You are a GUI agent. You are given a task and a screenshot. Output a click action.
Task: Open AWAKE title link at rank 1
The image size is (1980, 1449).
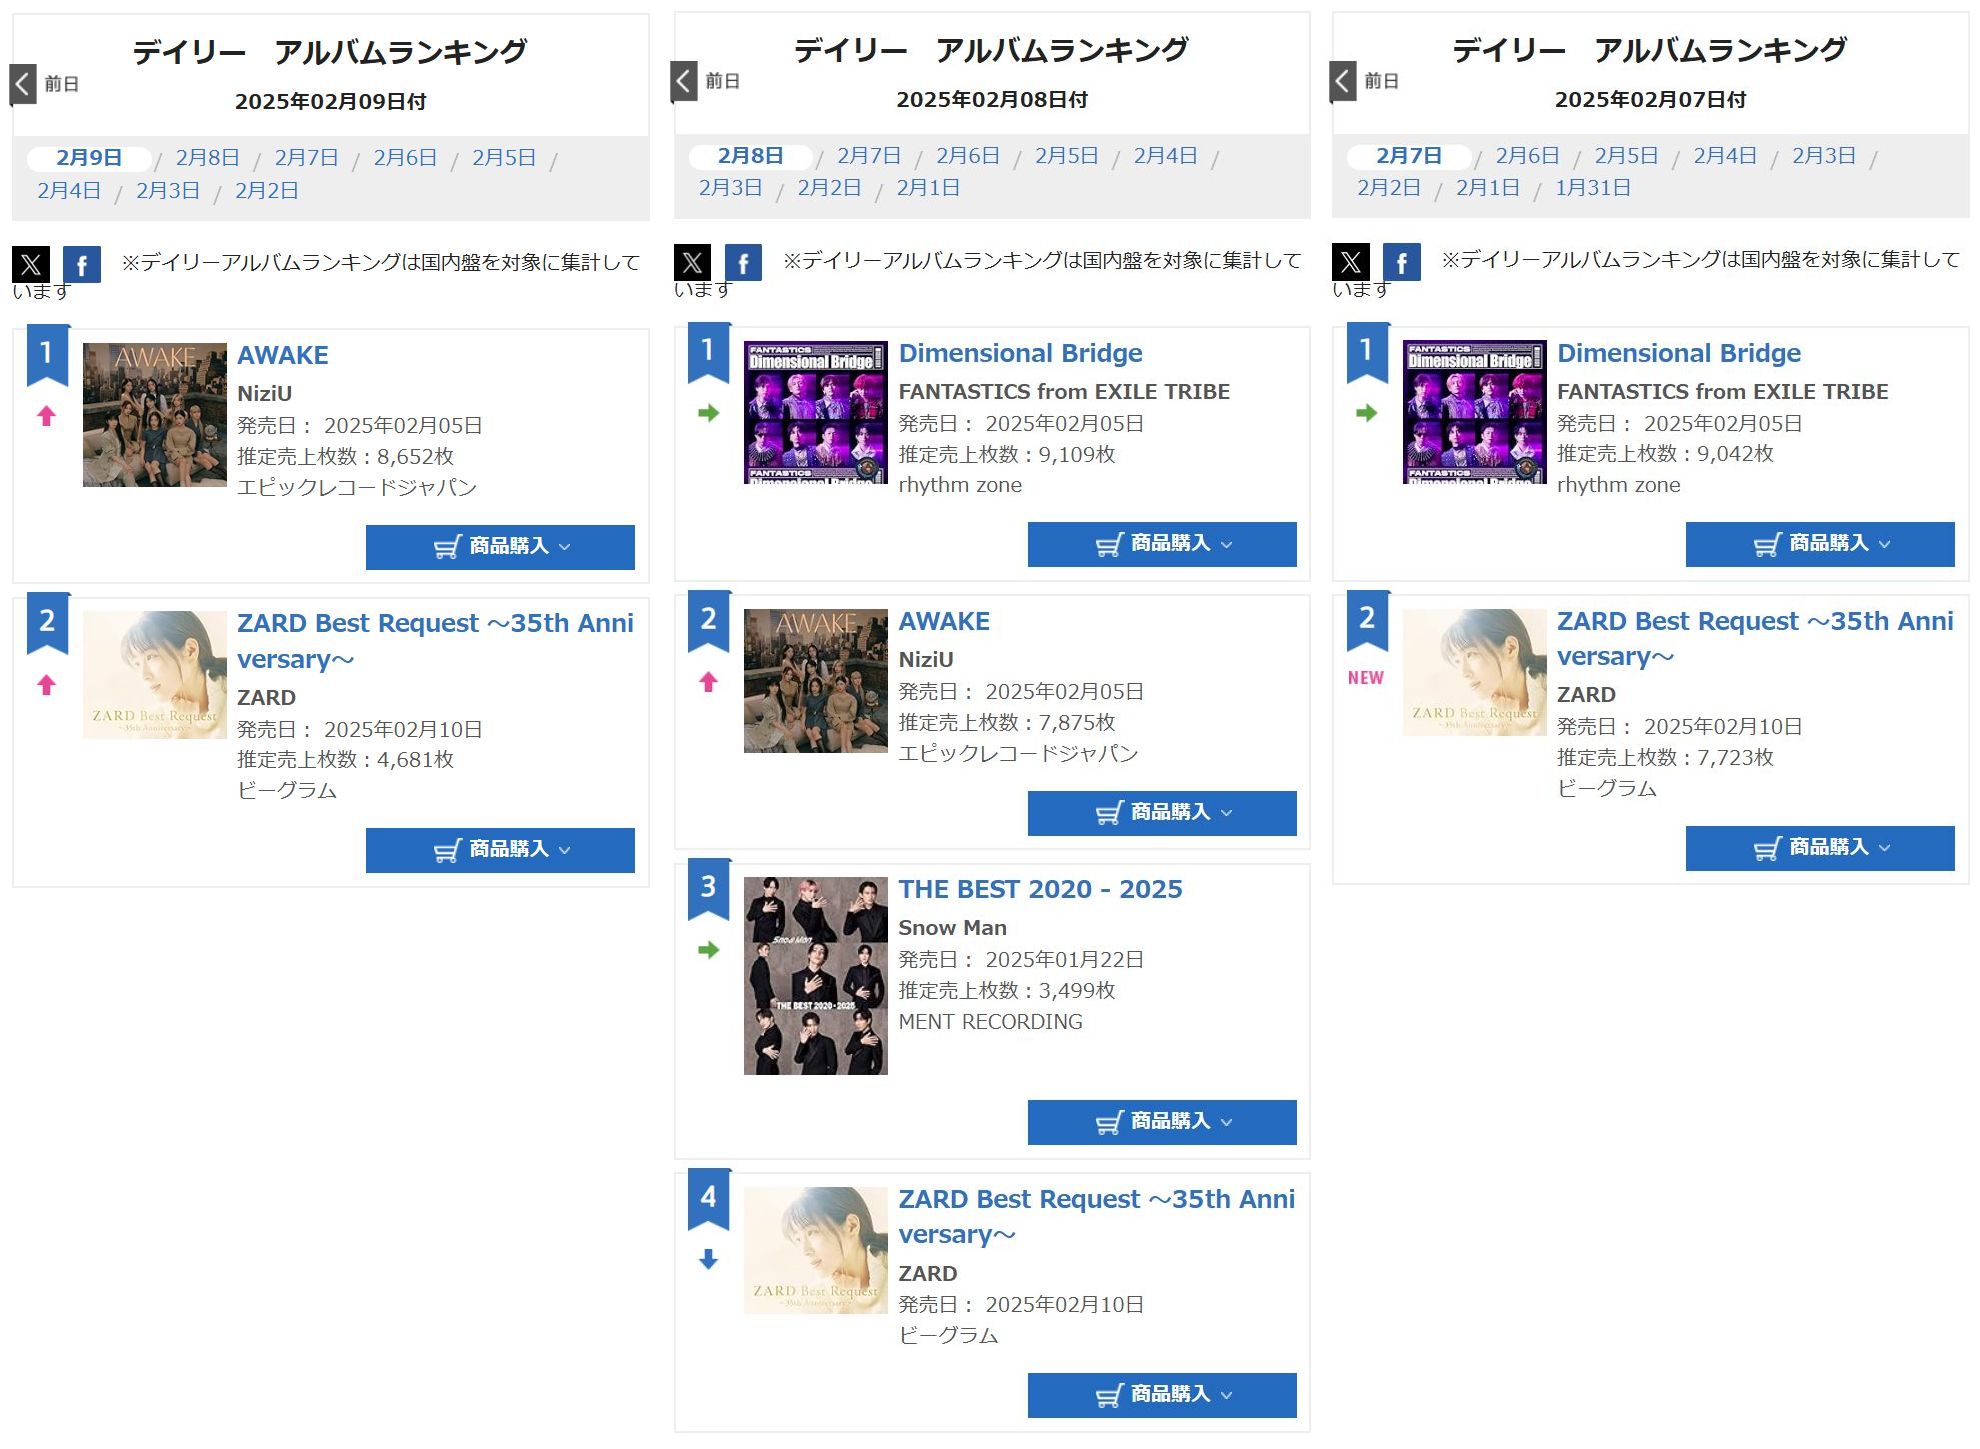(x=283, y=355)
